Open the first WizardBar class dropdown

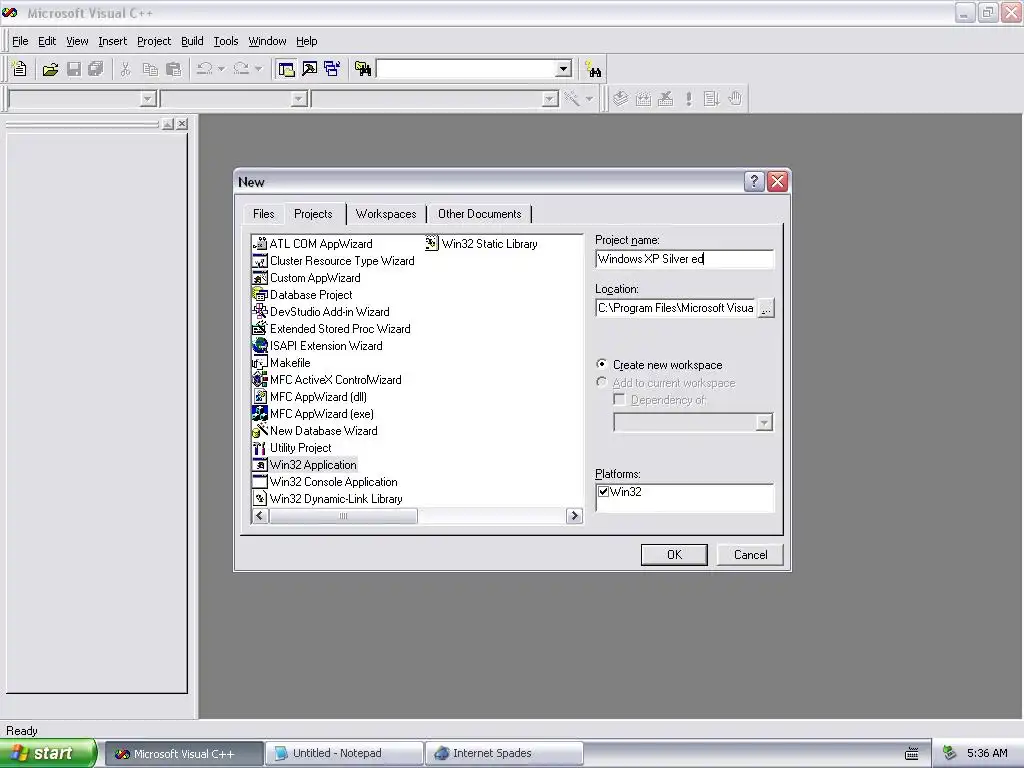(x=148, y=99)
